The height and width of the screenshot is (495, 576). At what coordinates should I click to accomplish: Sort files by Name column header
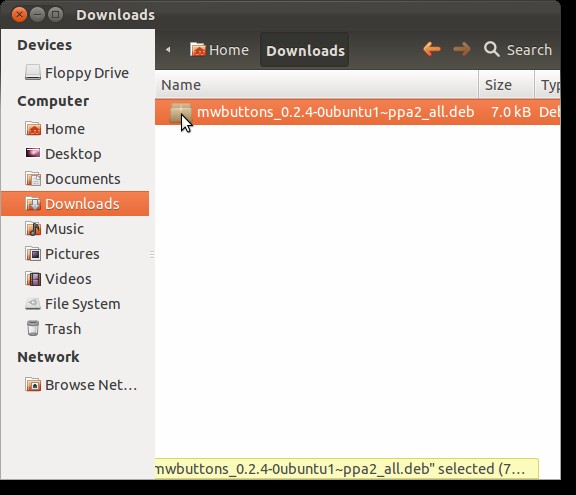(317, 85)
